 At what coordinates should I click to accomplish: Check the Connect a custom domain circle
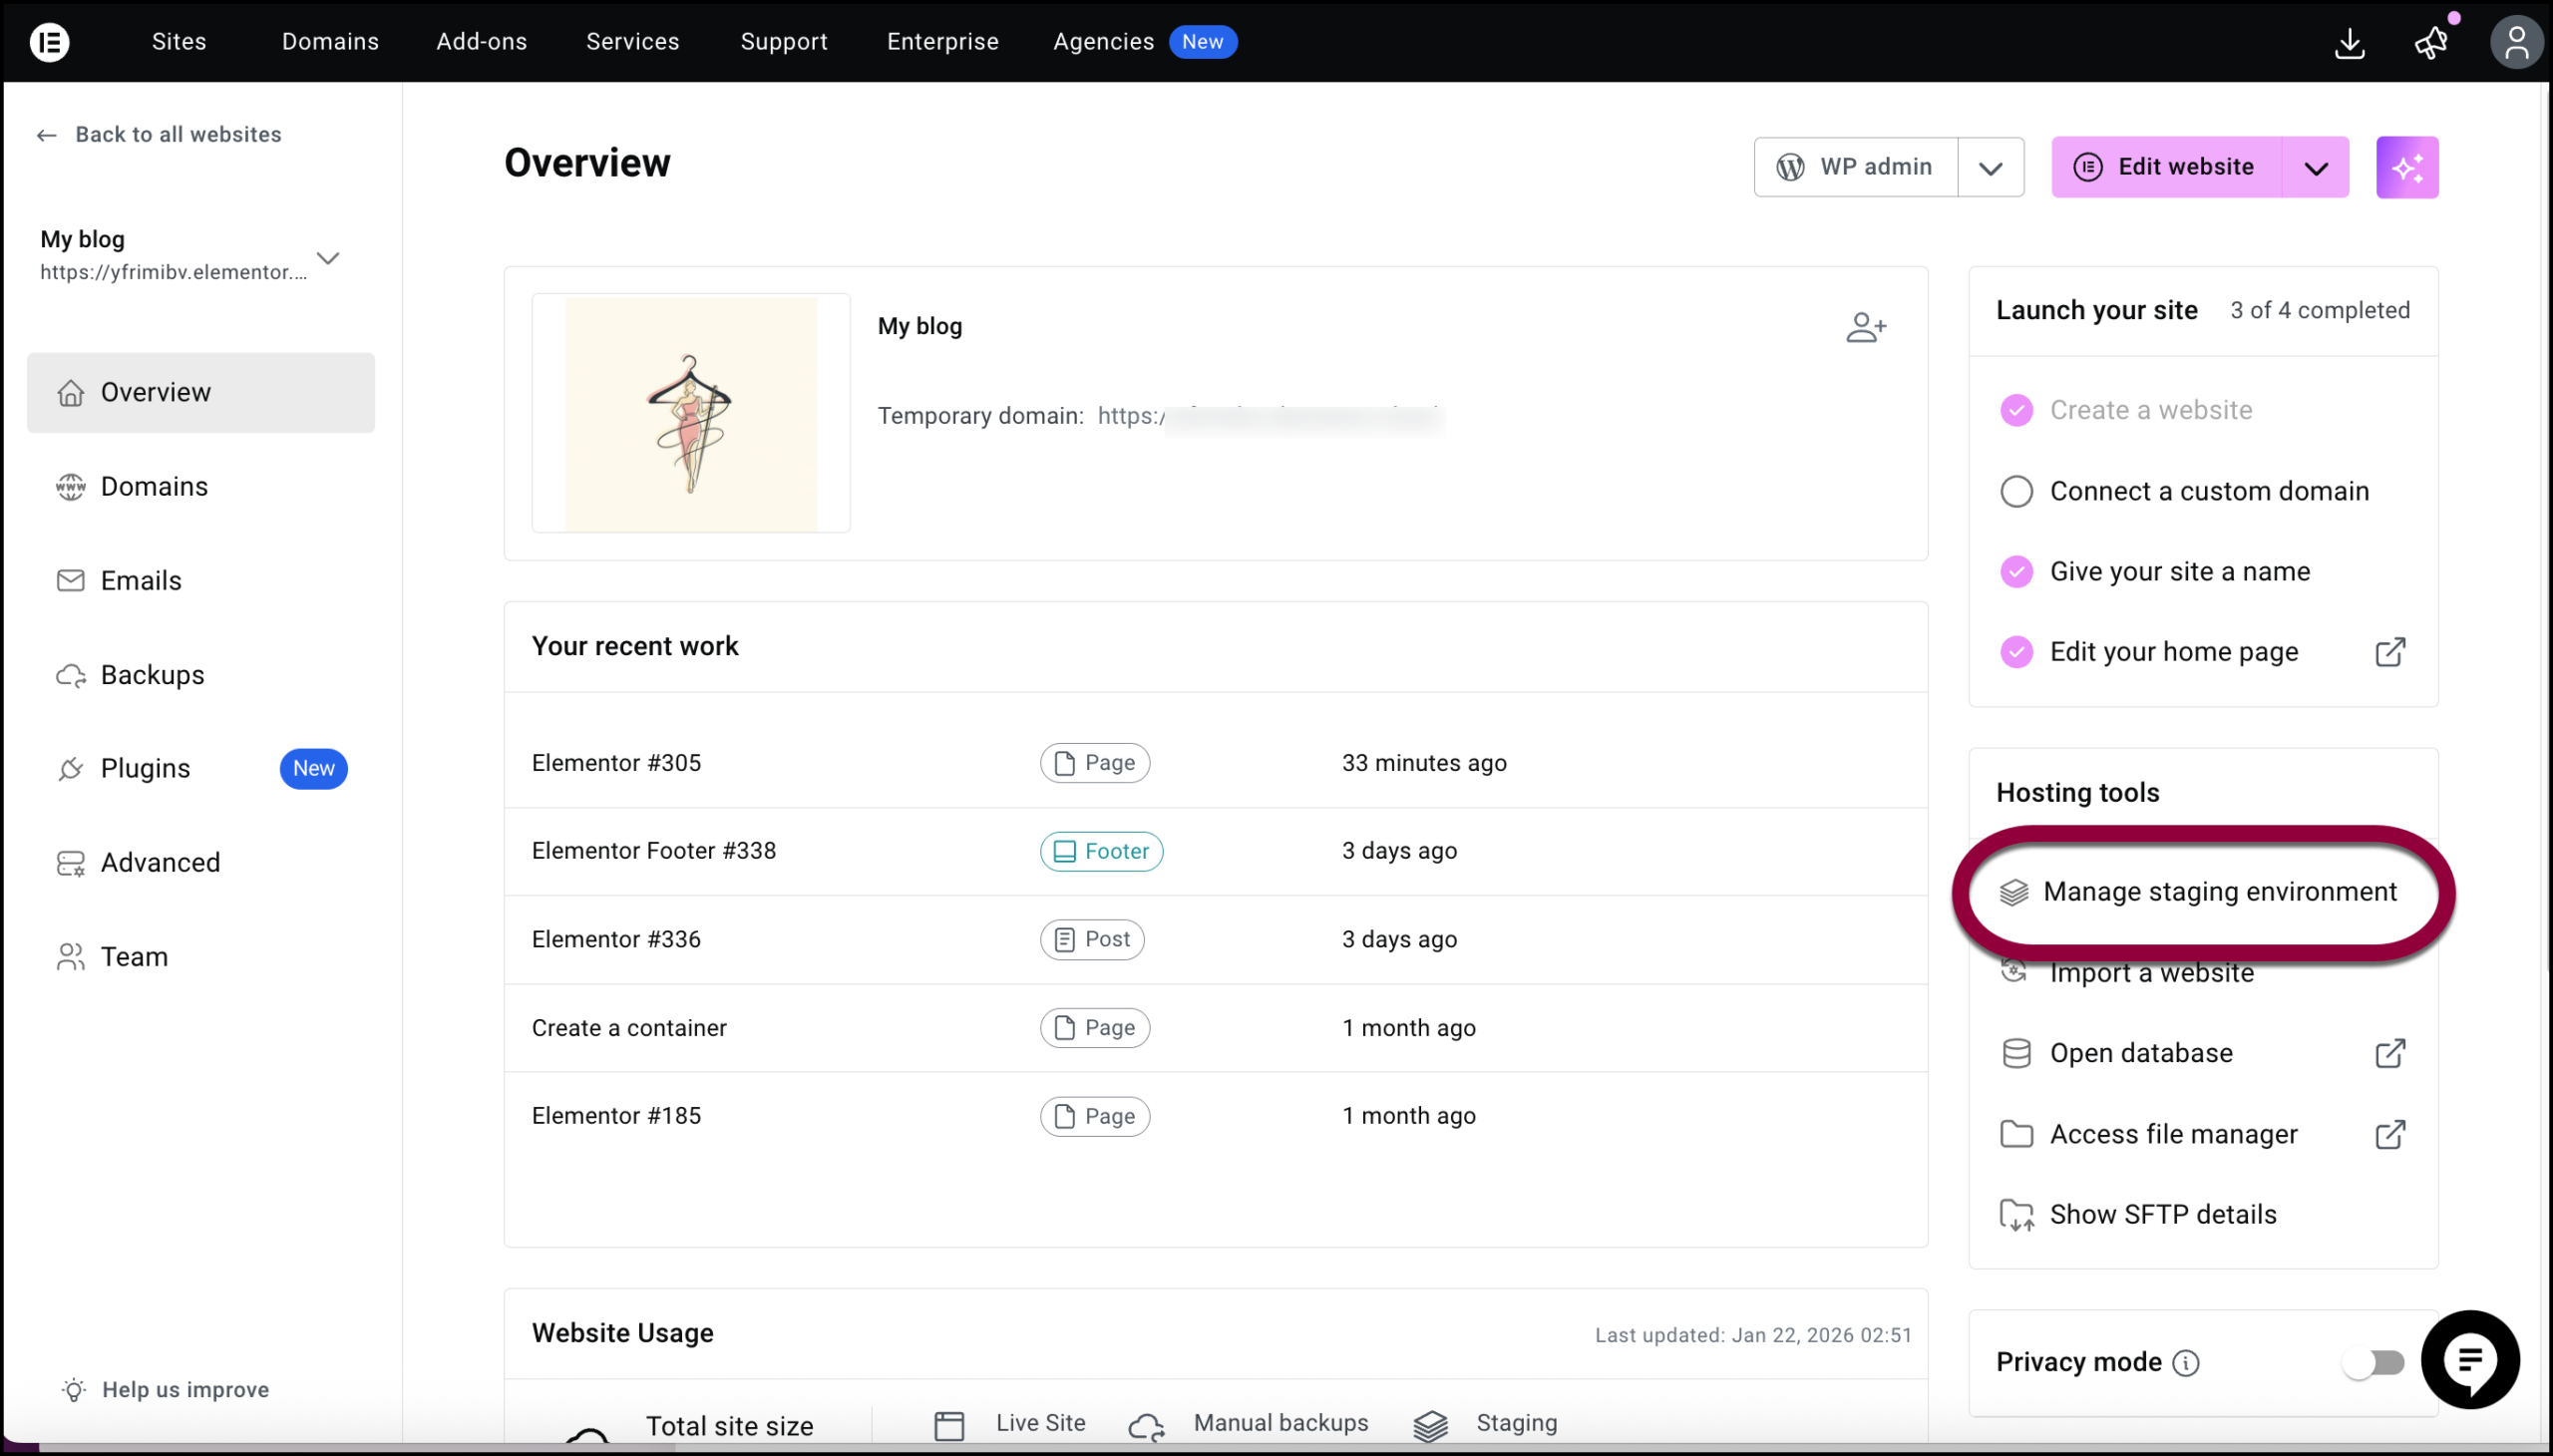(2016, 492)
